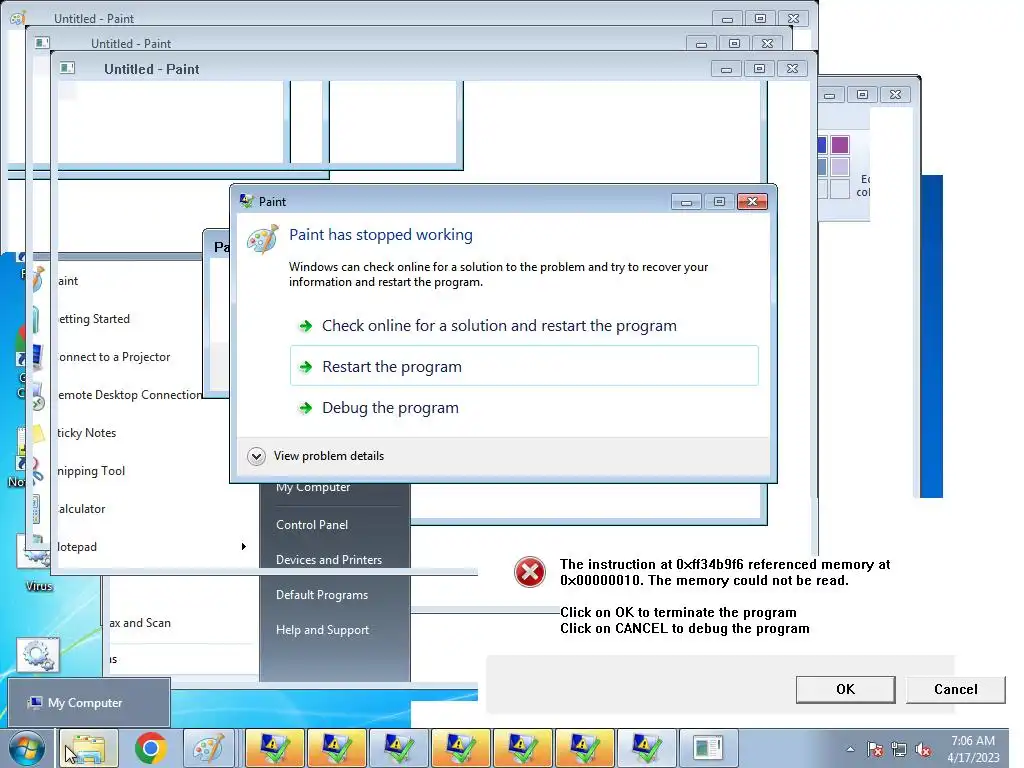
Task: Click OK to terminate the program
Action: pyautogui.click(x=845, y=689)
